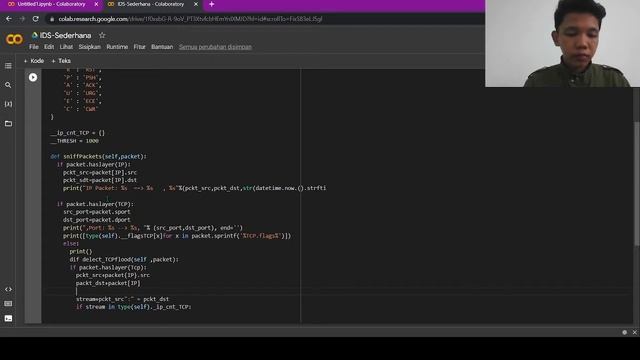Click the stream=pckt_src line
The height and width of the screenshot is (360, 640).
pyautogui.click(x=122, y=299)
